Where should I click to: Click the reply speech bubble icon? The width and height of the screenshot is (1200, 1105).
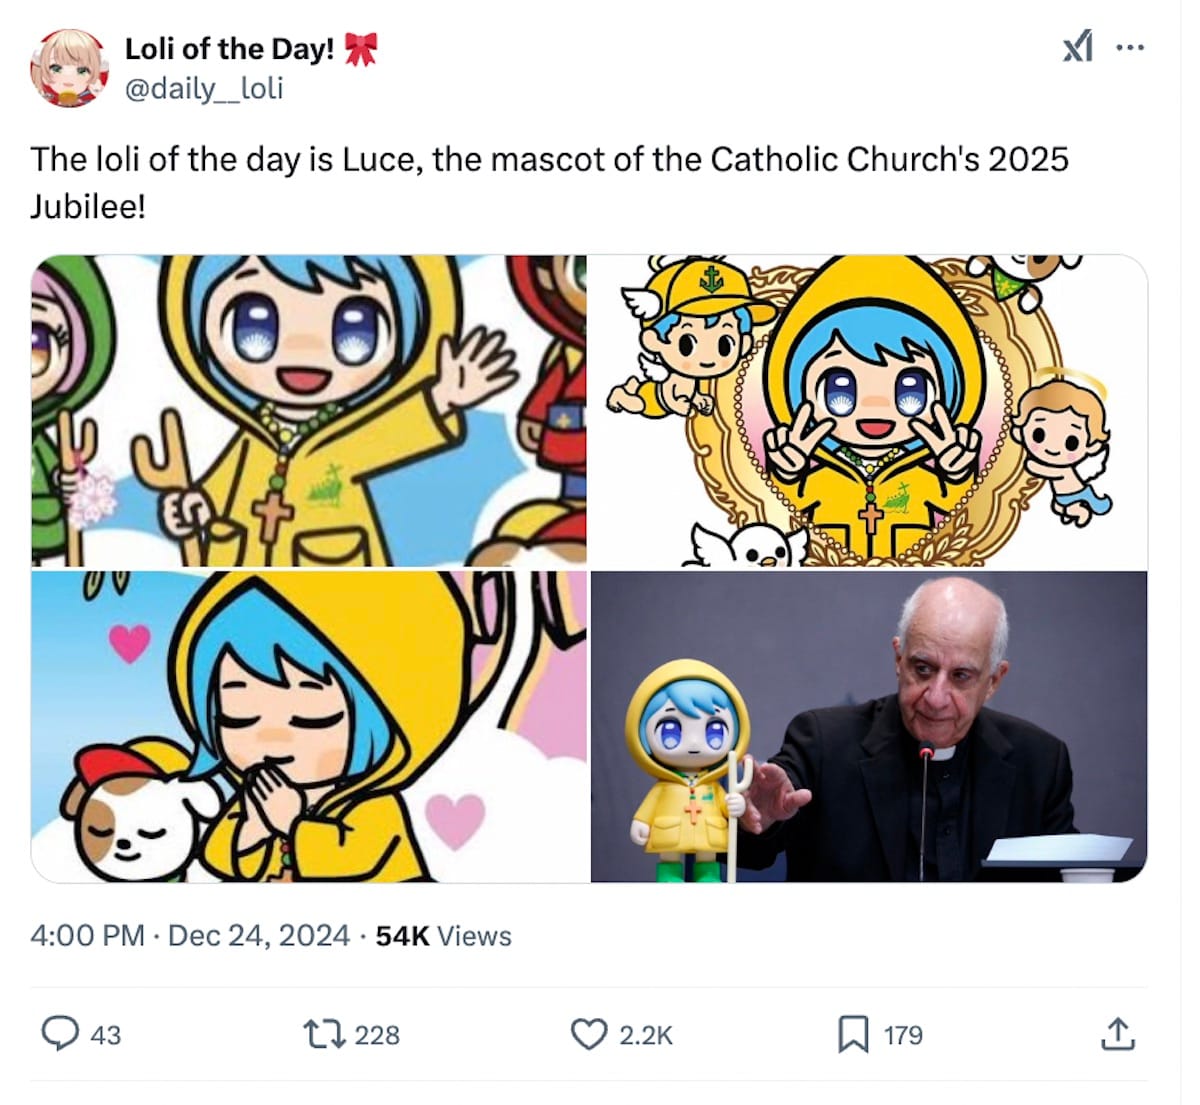(60, 1034)
